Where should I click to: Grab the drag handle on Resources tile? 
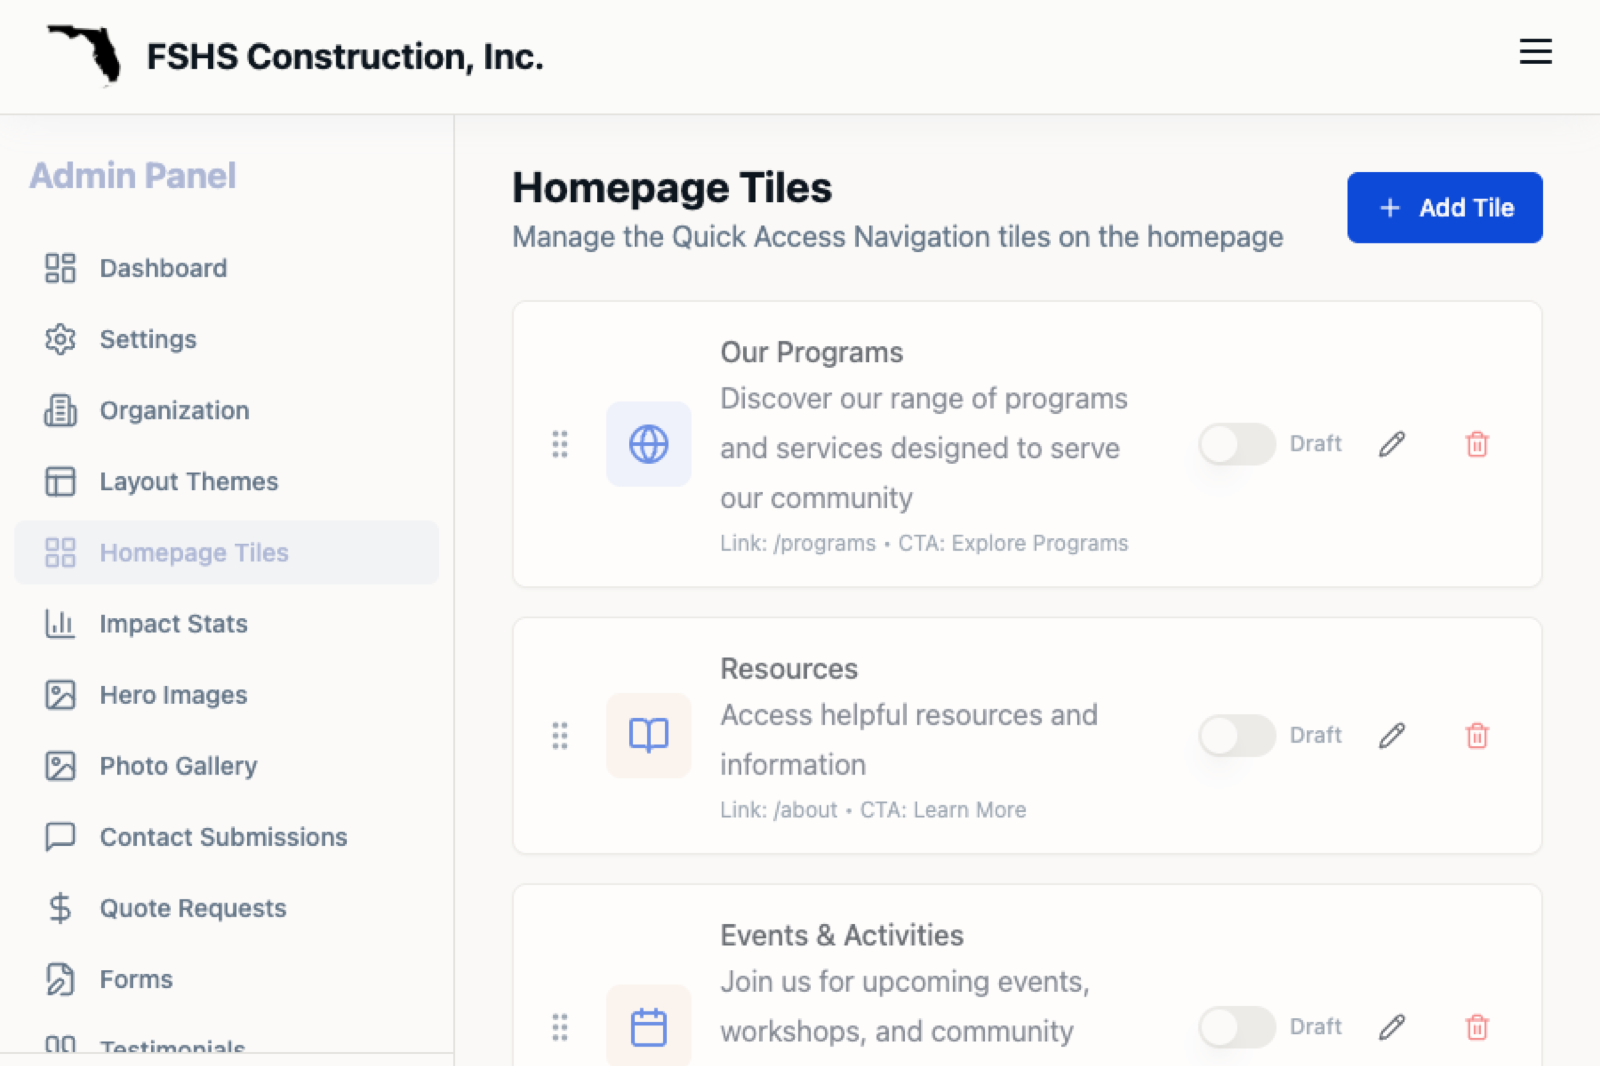pos(559,736)
